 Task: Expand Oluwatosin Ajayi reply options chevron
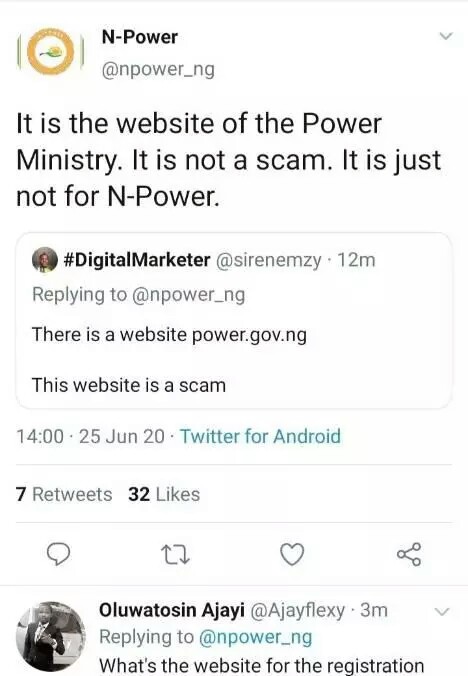442,611
